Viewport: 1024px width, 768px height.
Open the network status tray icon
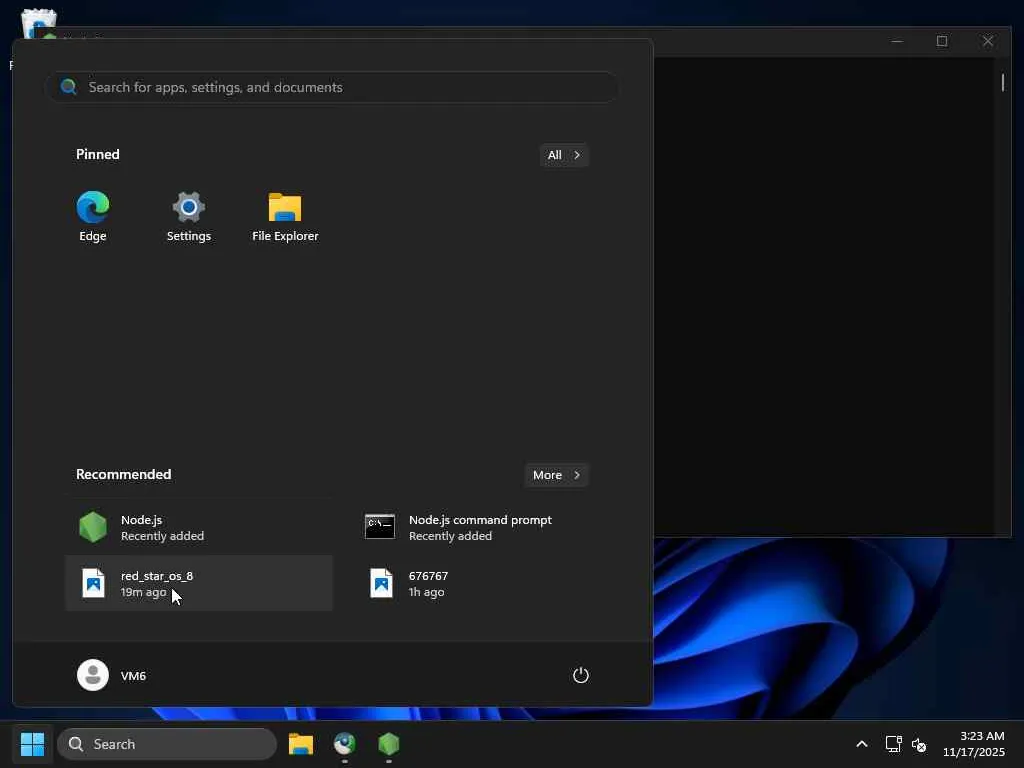tap(893, 744)
